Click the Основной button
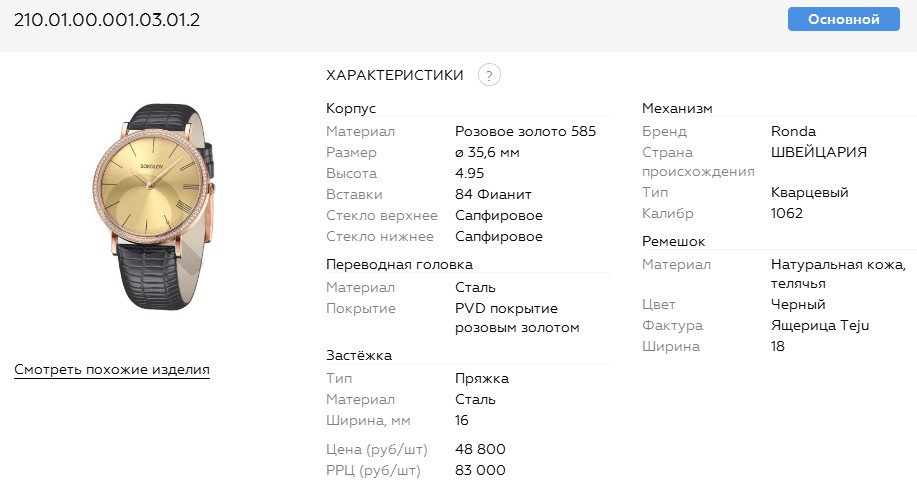The width and height of the screenshot is (917, 489). 843,19
